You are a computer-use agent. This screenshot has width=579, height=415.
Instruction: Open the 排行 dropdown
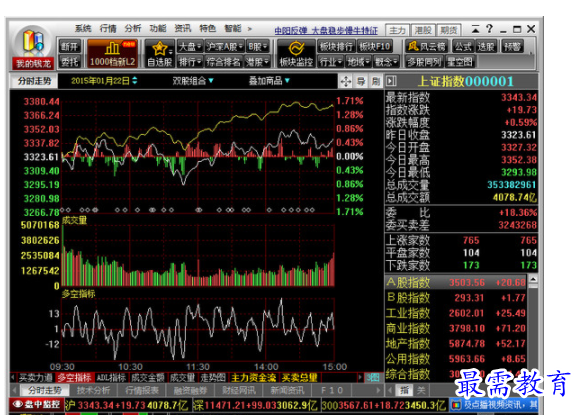point(189,62)
